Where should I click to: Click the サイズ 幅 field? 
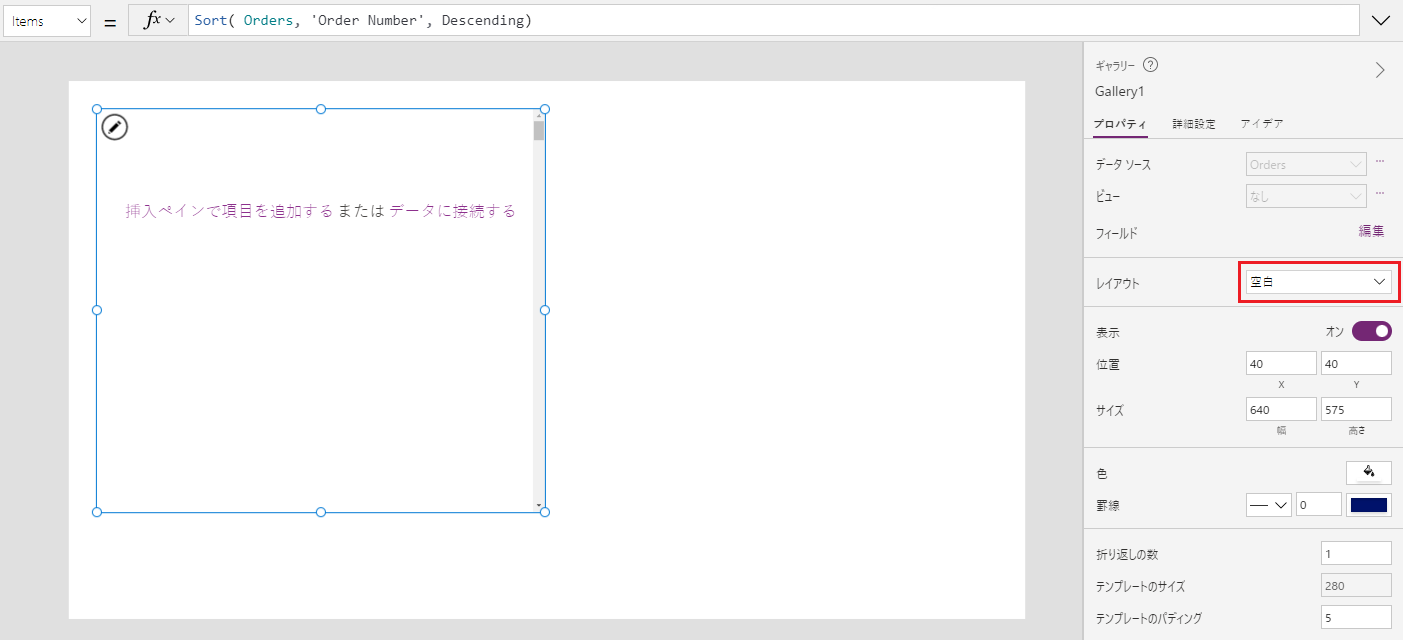point(1281,409)
